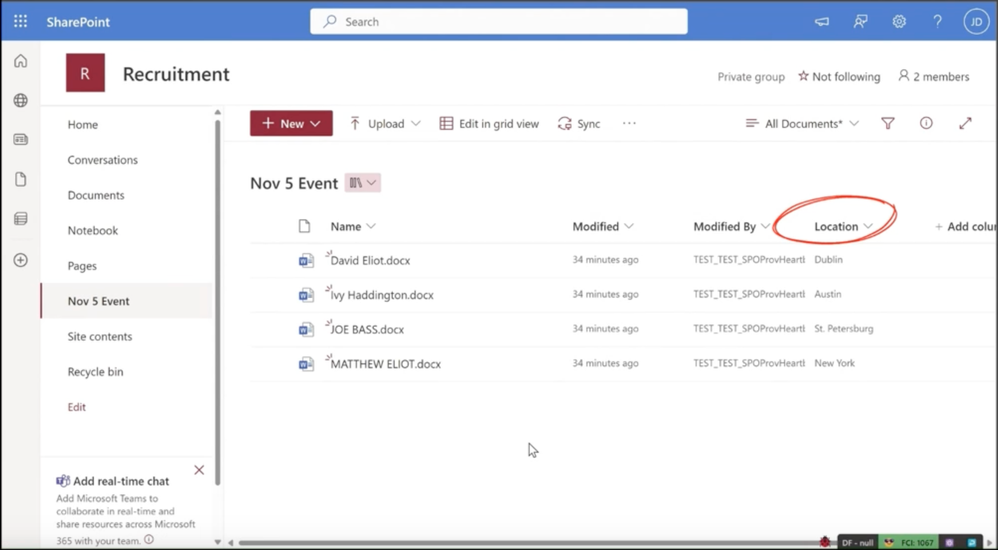
Task: Open Ivy Haddington.docx
Action: click(382, 295)
